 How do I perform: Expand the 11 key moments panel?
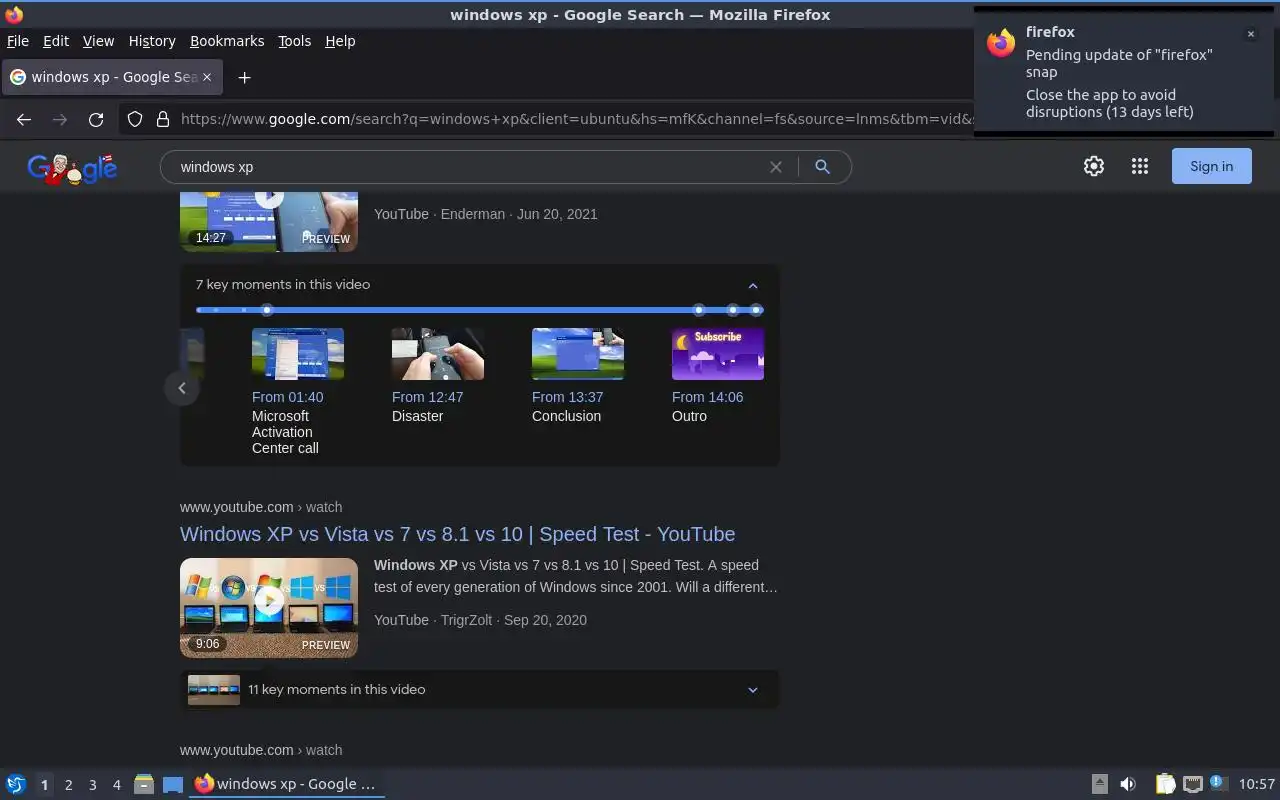coord(753,690)
